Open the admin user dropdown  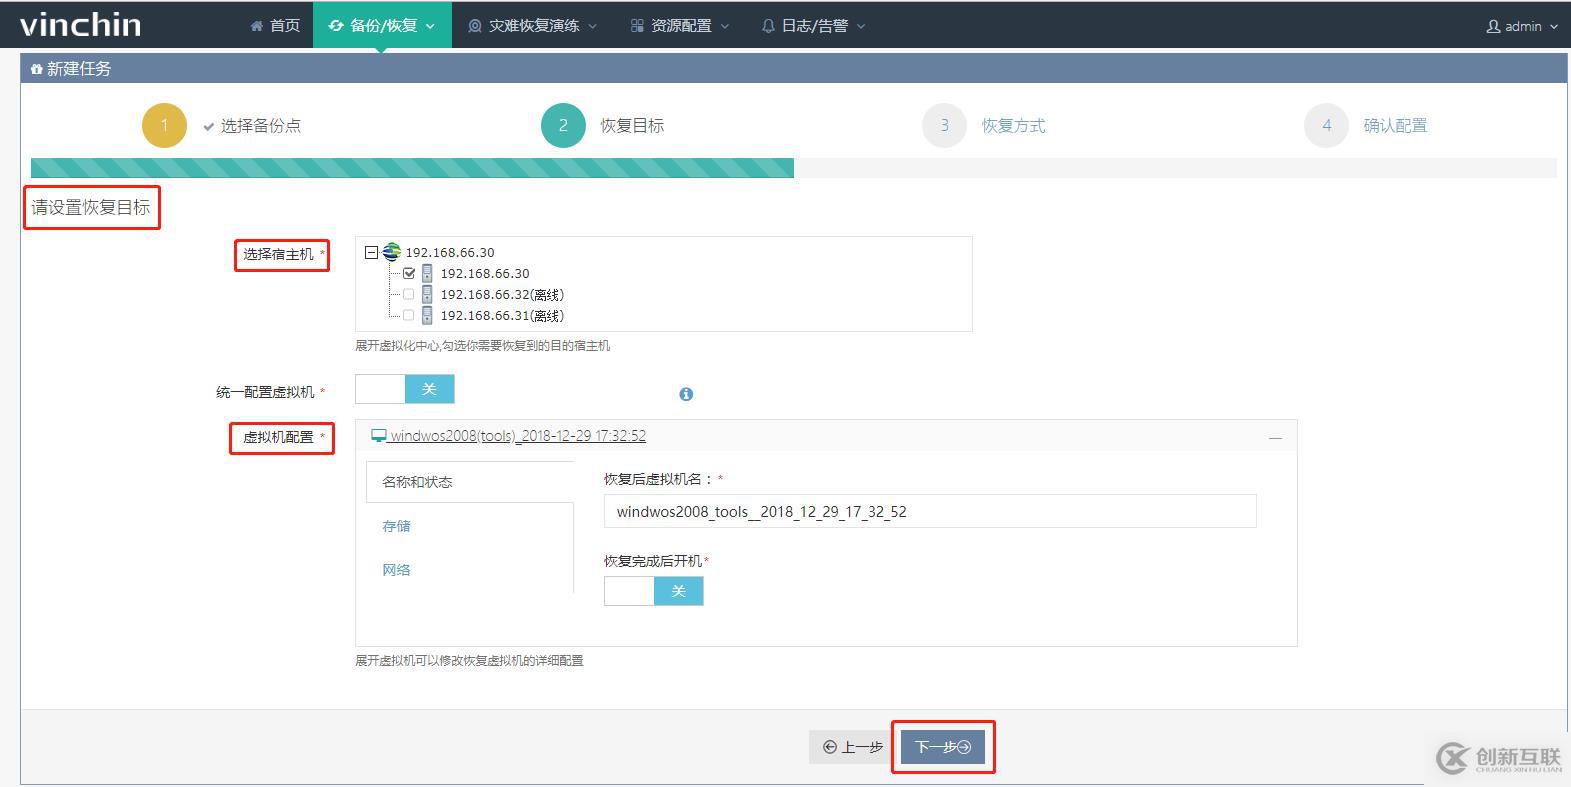(x=1522, y=26)
